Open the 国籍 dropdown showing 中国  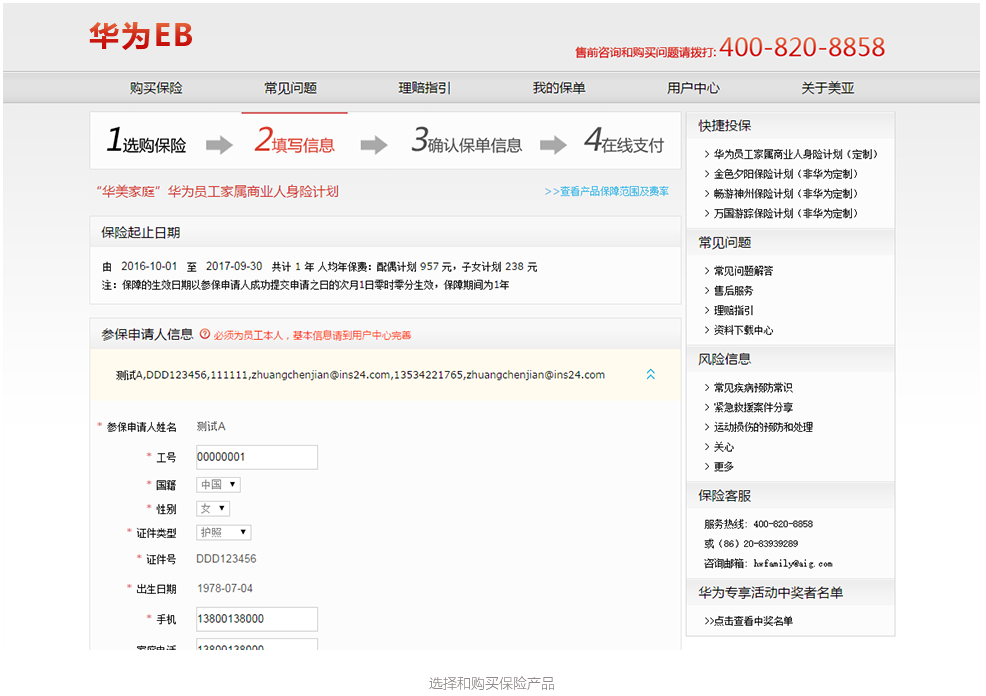pyautogui.click(x=218, y=485)
